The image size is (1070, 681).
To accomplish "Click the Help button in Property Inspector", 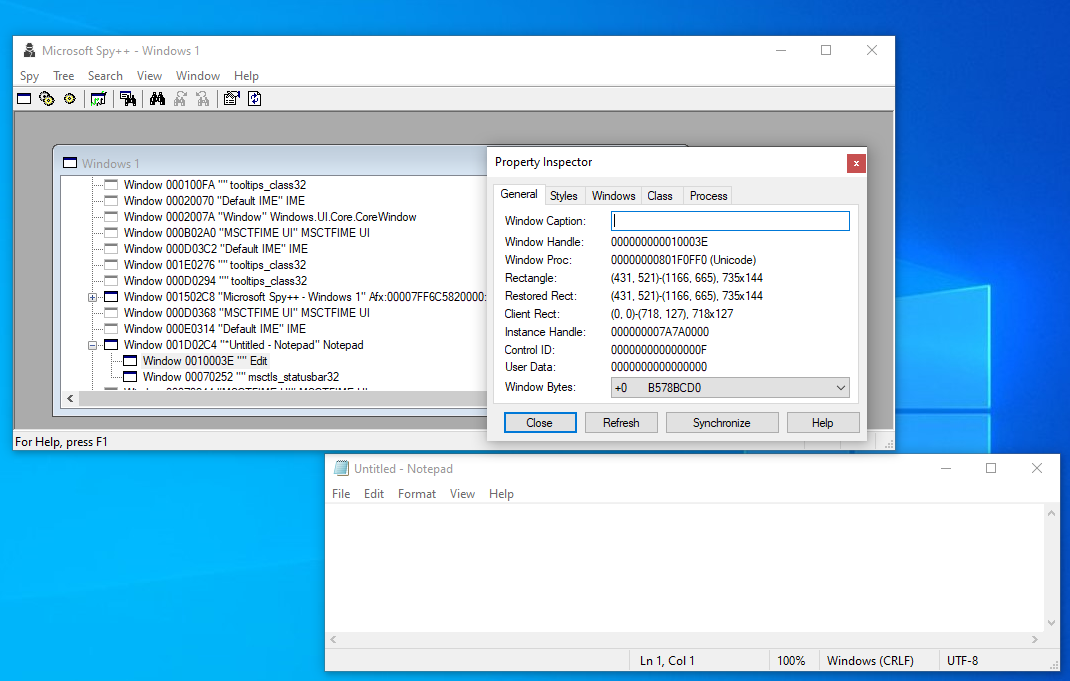I will [822, 422].
